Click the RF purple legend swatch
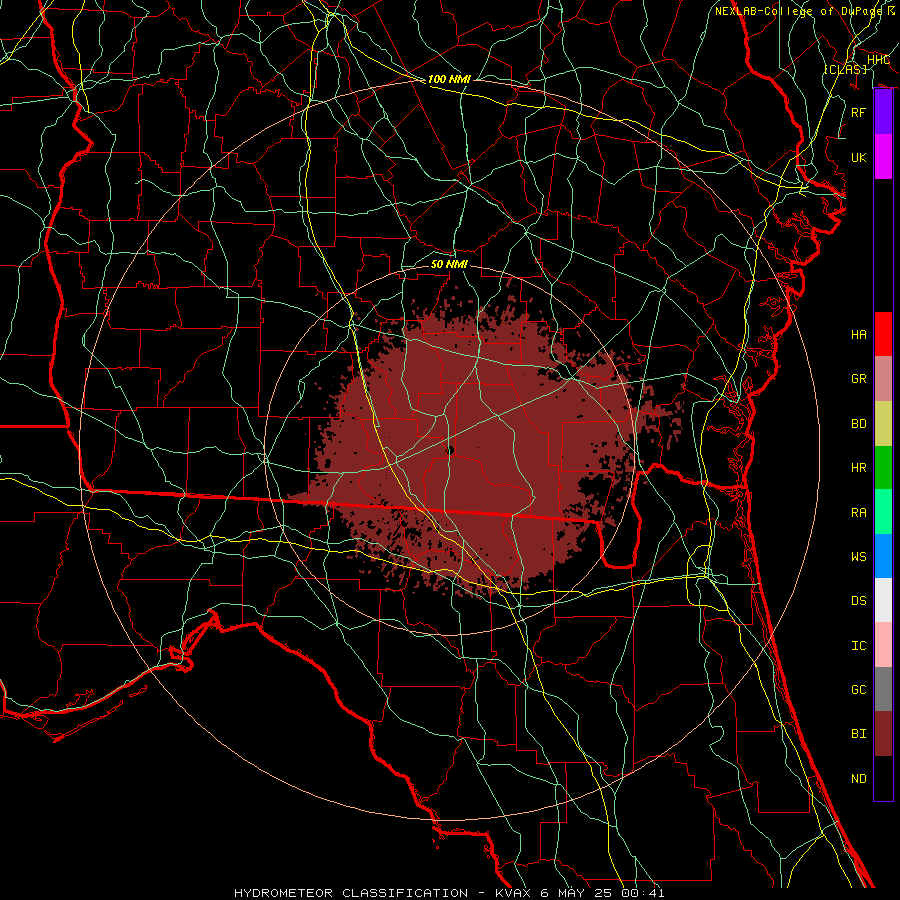The image size is (900, 900). 883,112
